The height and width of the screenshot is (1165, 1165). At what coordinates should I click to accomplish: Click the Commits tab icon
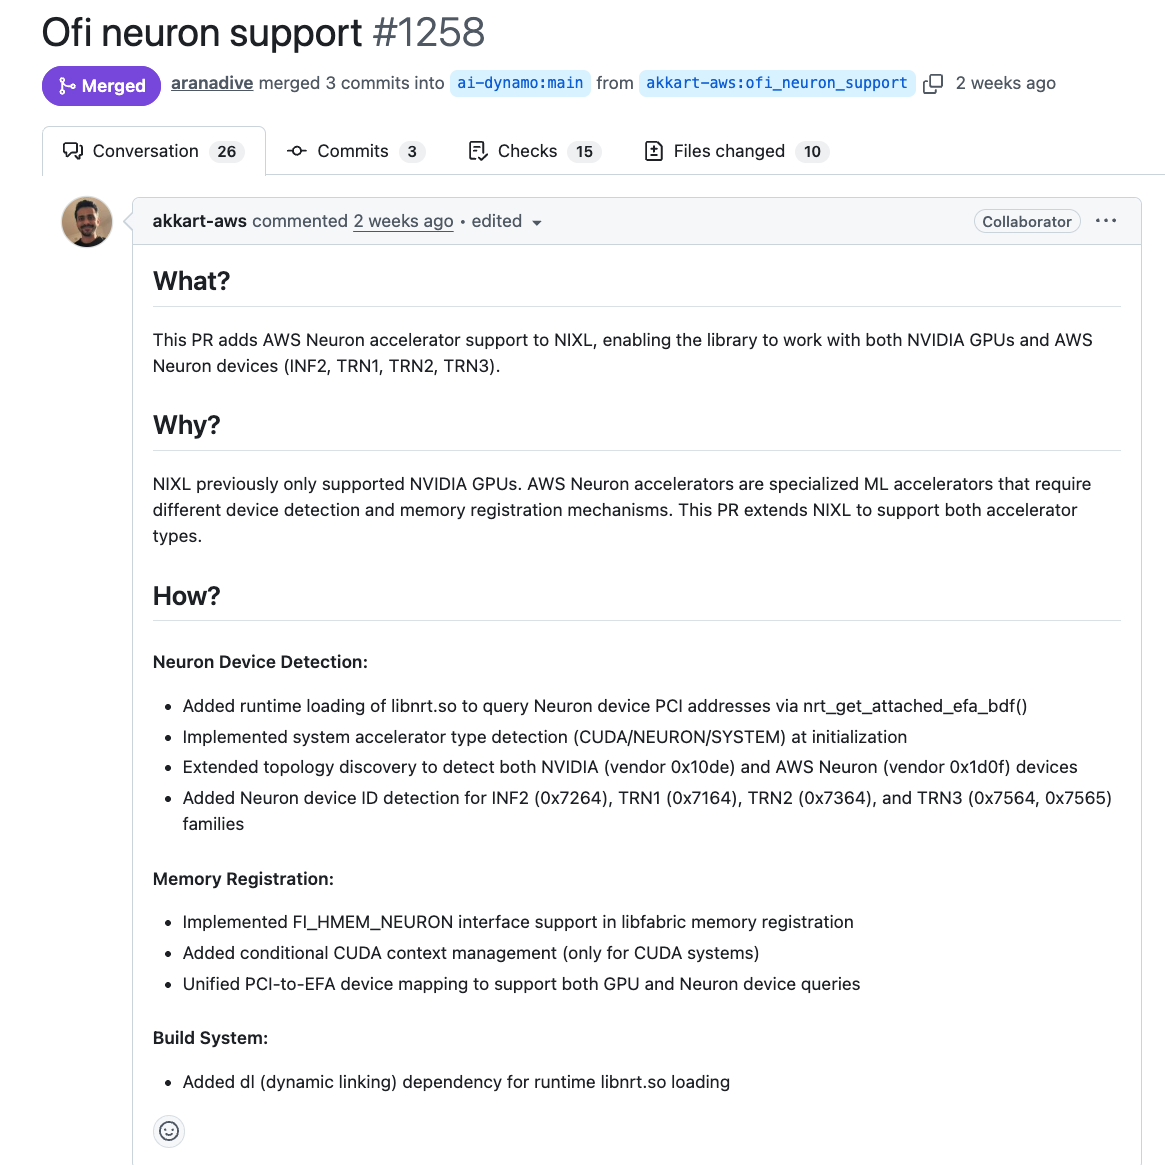(296, 151)
